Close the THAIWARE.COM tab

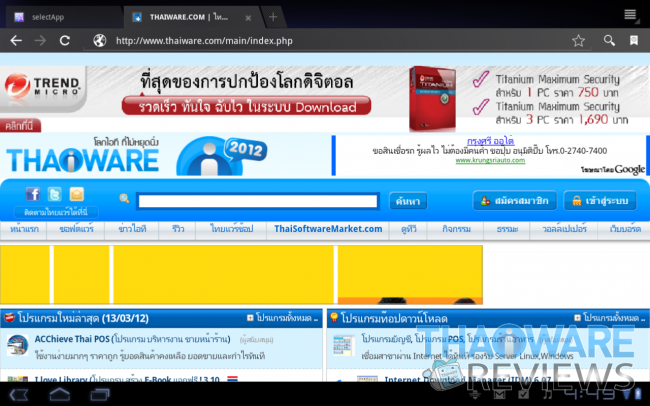click(248, 18)
